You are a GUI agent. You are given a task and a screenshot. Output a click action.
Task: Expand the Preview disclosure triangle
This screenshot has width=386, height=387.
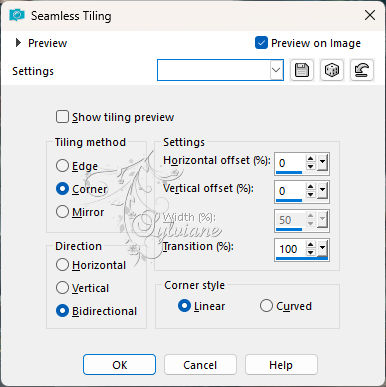(18, 43)
